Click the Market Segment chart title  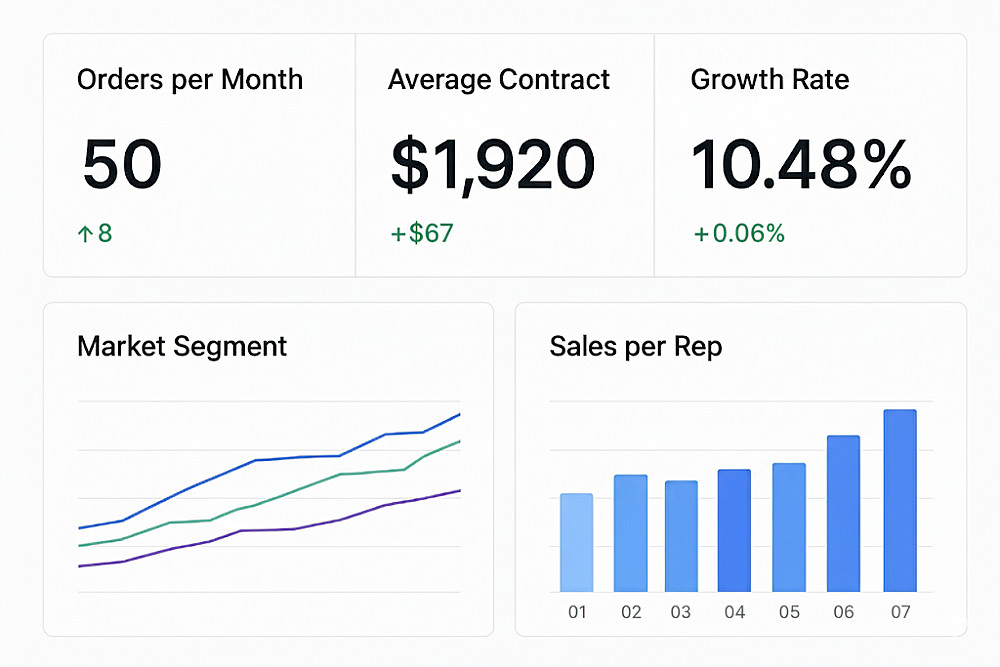182,346
